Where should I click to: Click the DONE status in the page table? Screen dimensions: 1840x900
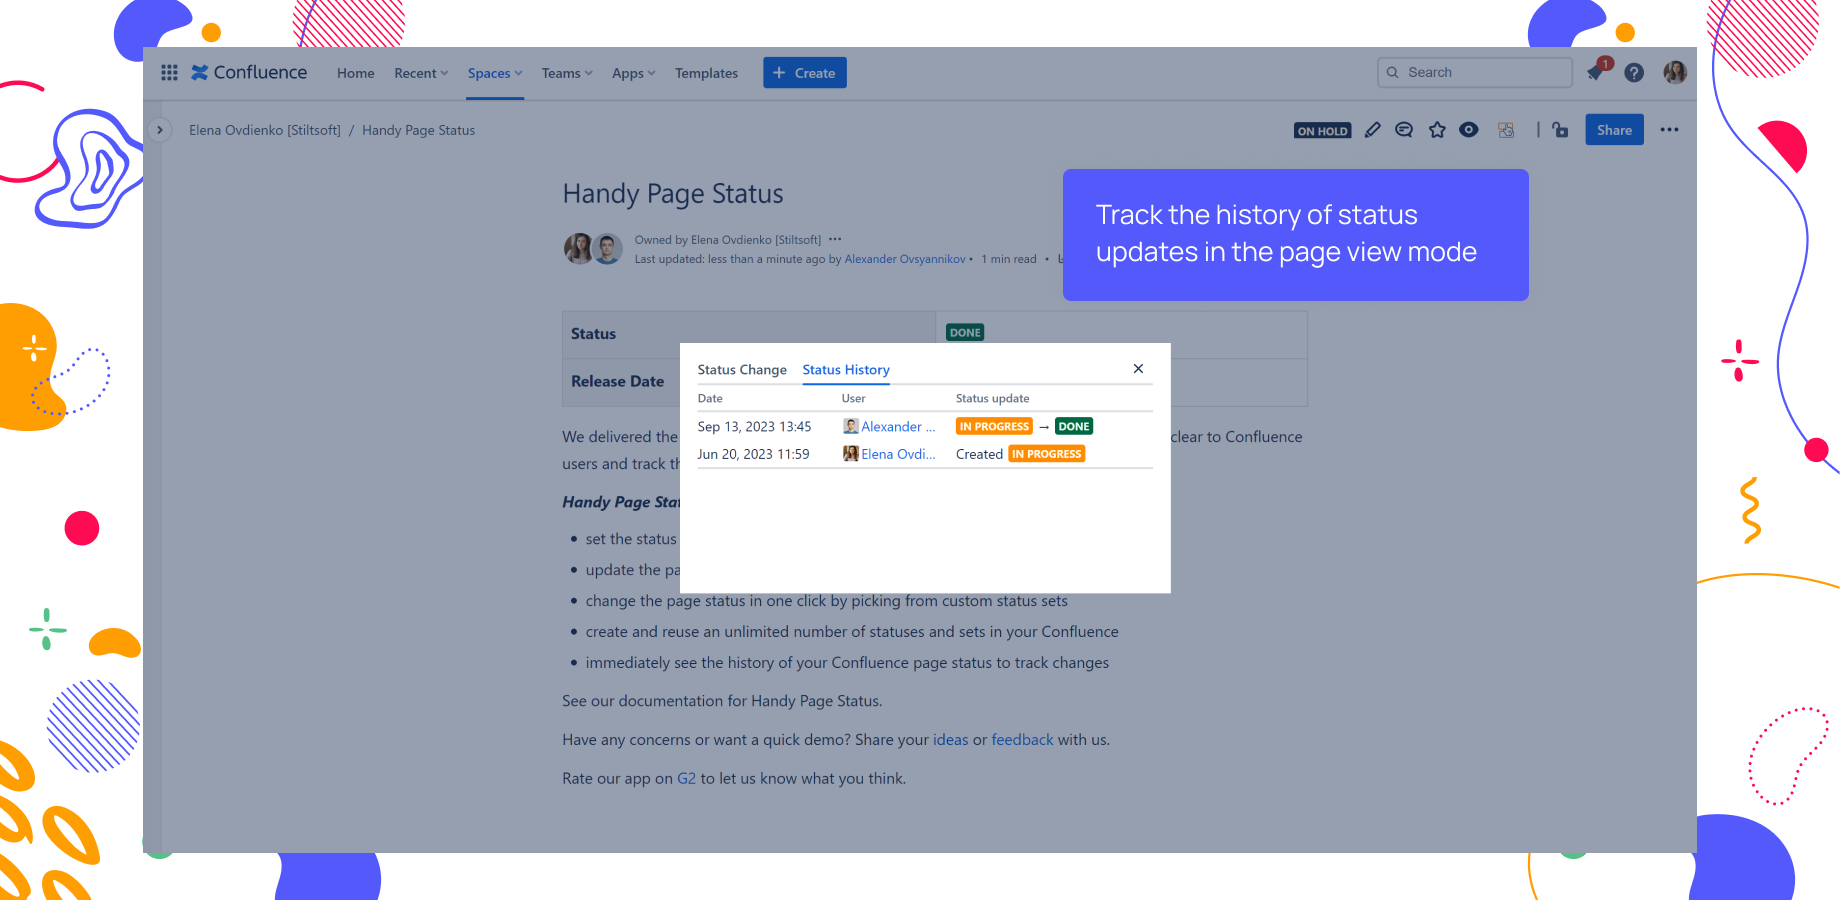click(x=965, y=333)
